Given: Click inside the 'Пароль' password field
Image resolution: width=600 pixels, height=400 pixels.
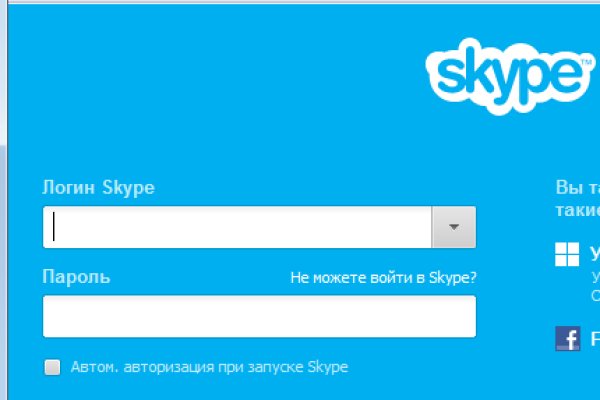Looking at the screenshot, I should pyautogui.click(x=259, y=316).
